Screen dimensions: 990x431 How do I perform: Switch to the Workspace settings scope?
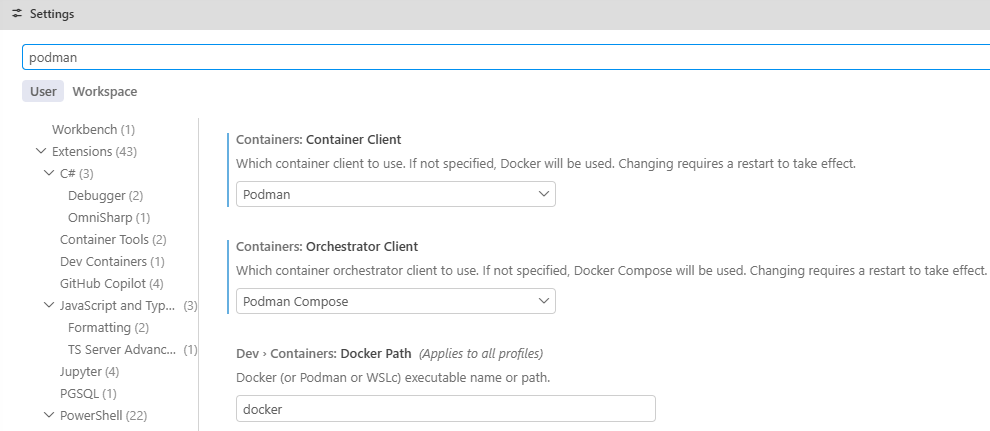[105, 92]
